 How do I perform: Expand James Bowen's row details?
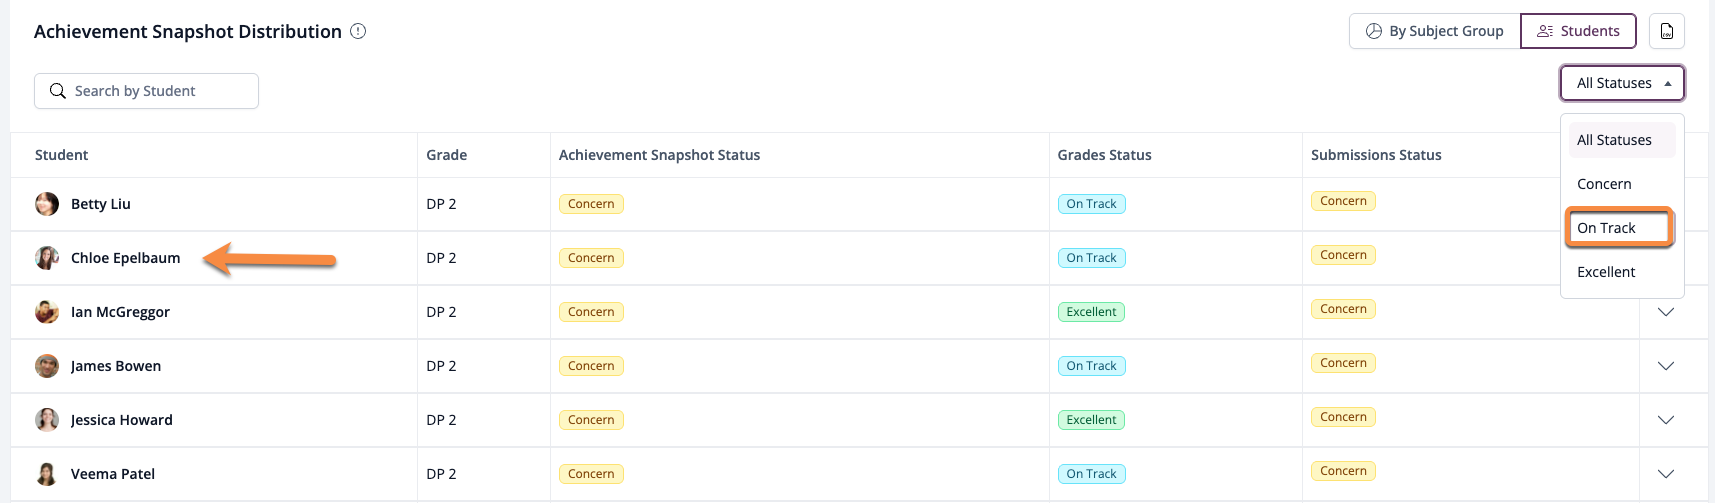[x=1665, y=366]
